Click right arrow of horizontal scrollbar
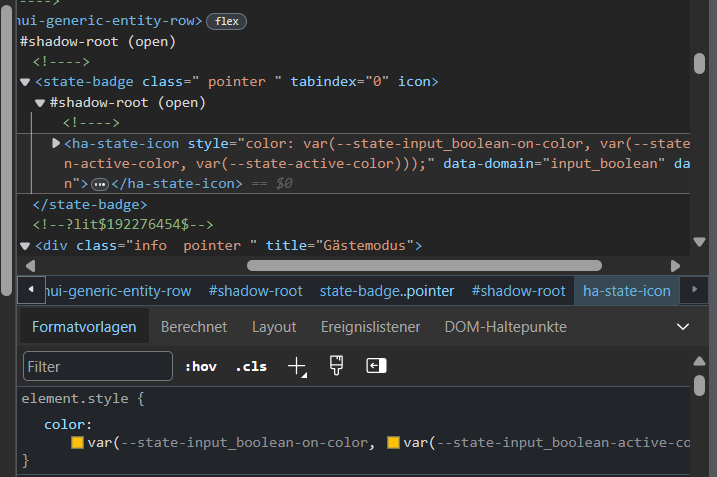 675,265
